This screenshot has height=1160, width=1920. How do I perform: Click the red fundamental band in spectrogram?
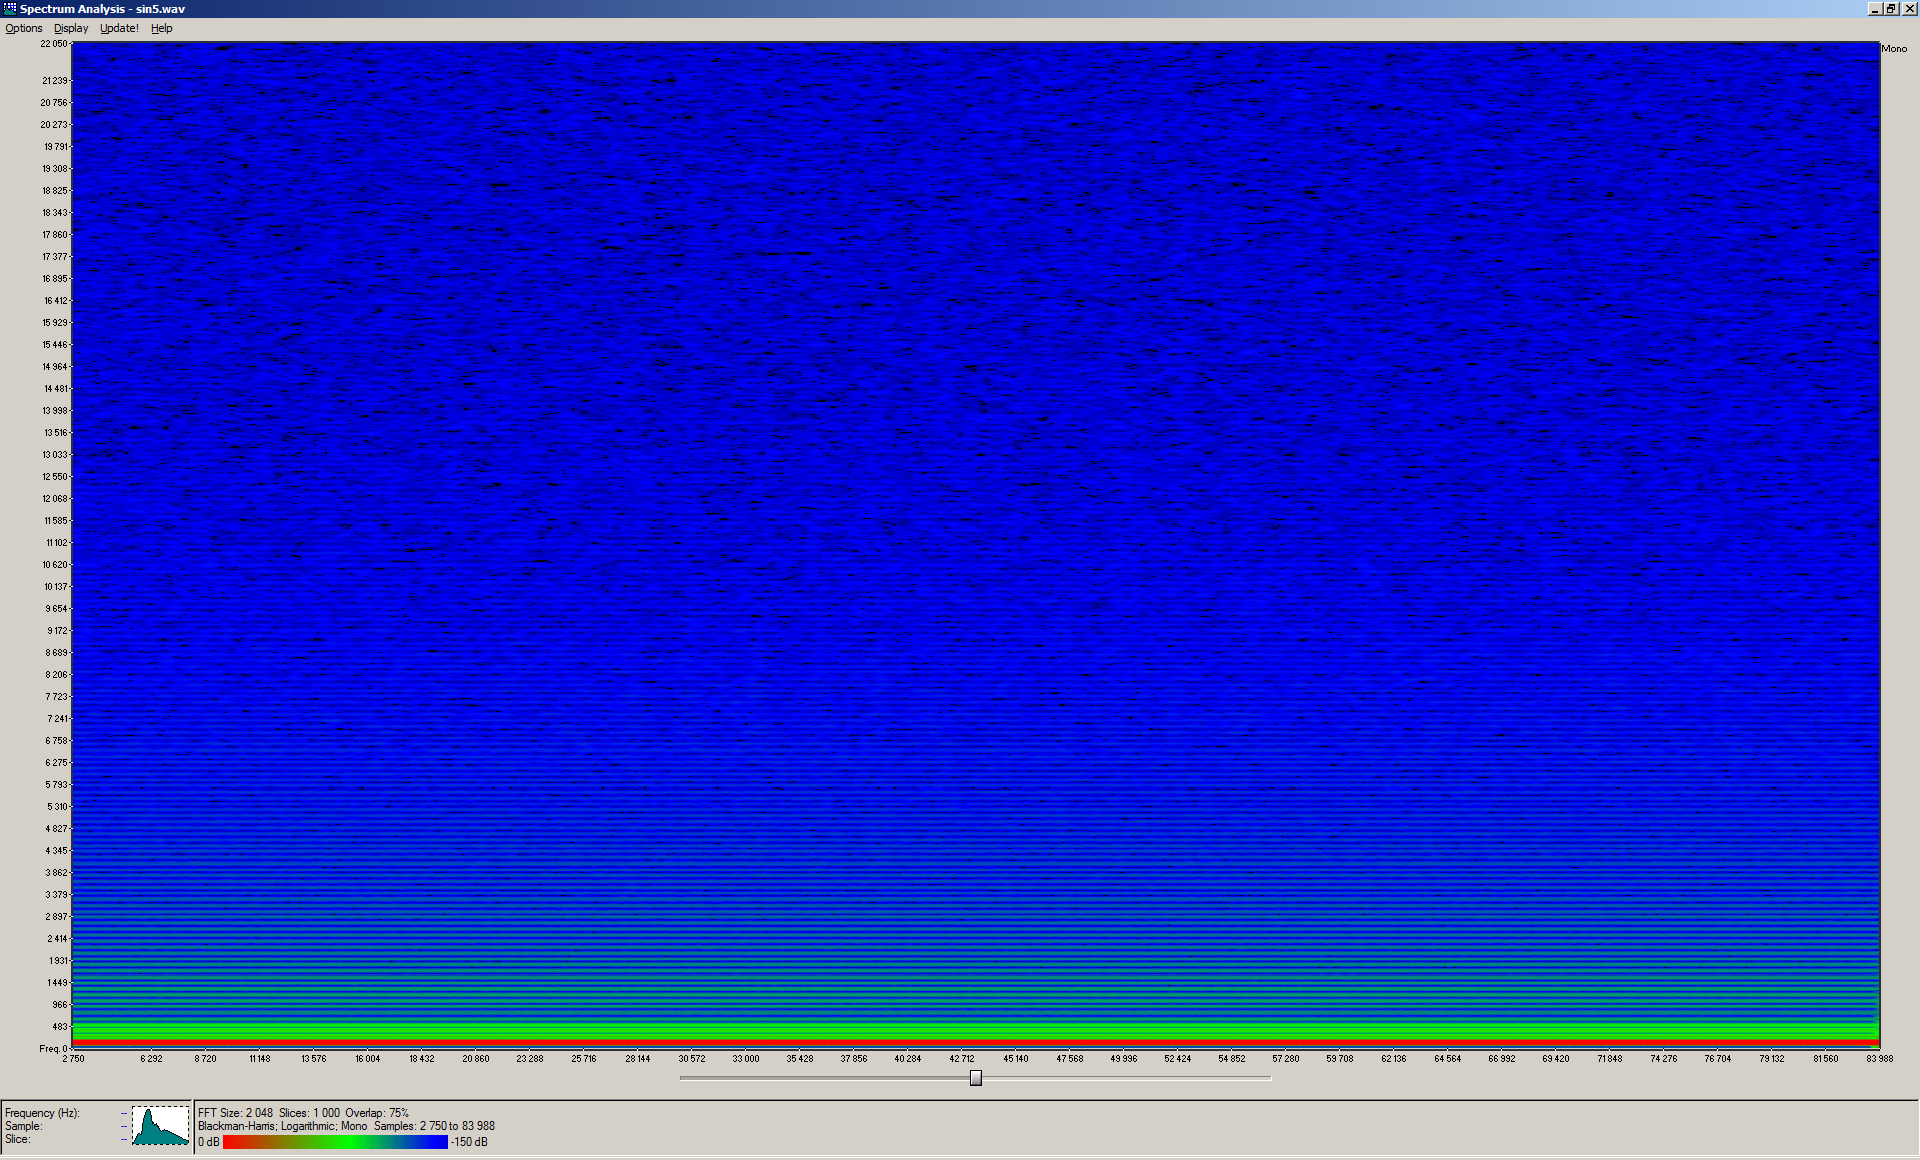[x=976, y=1043]
